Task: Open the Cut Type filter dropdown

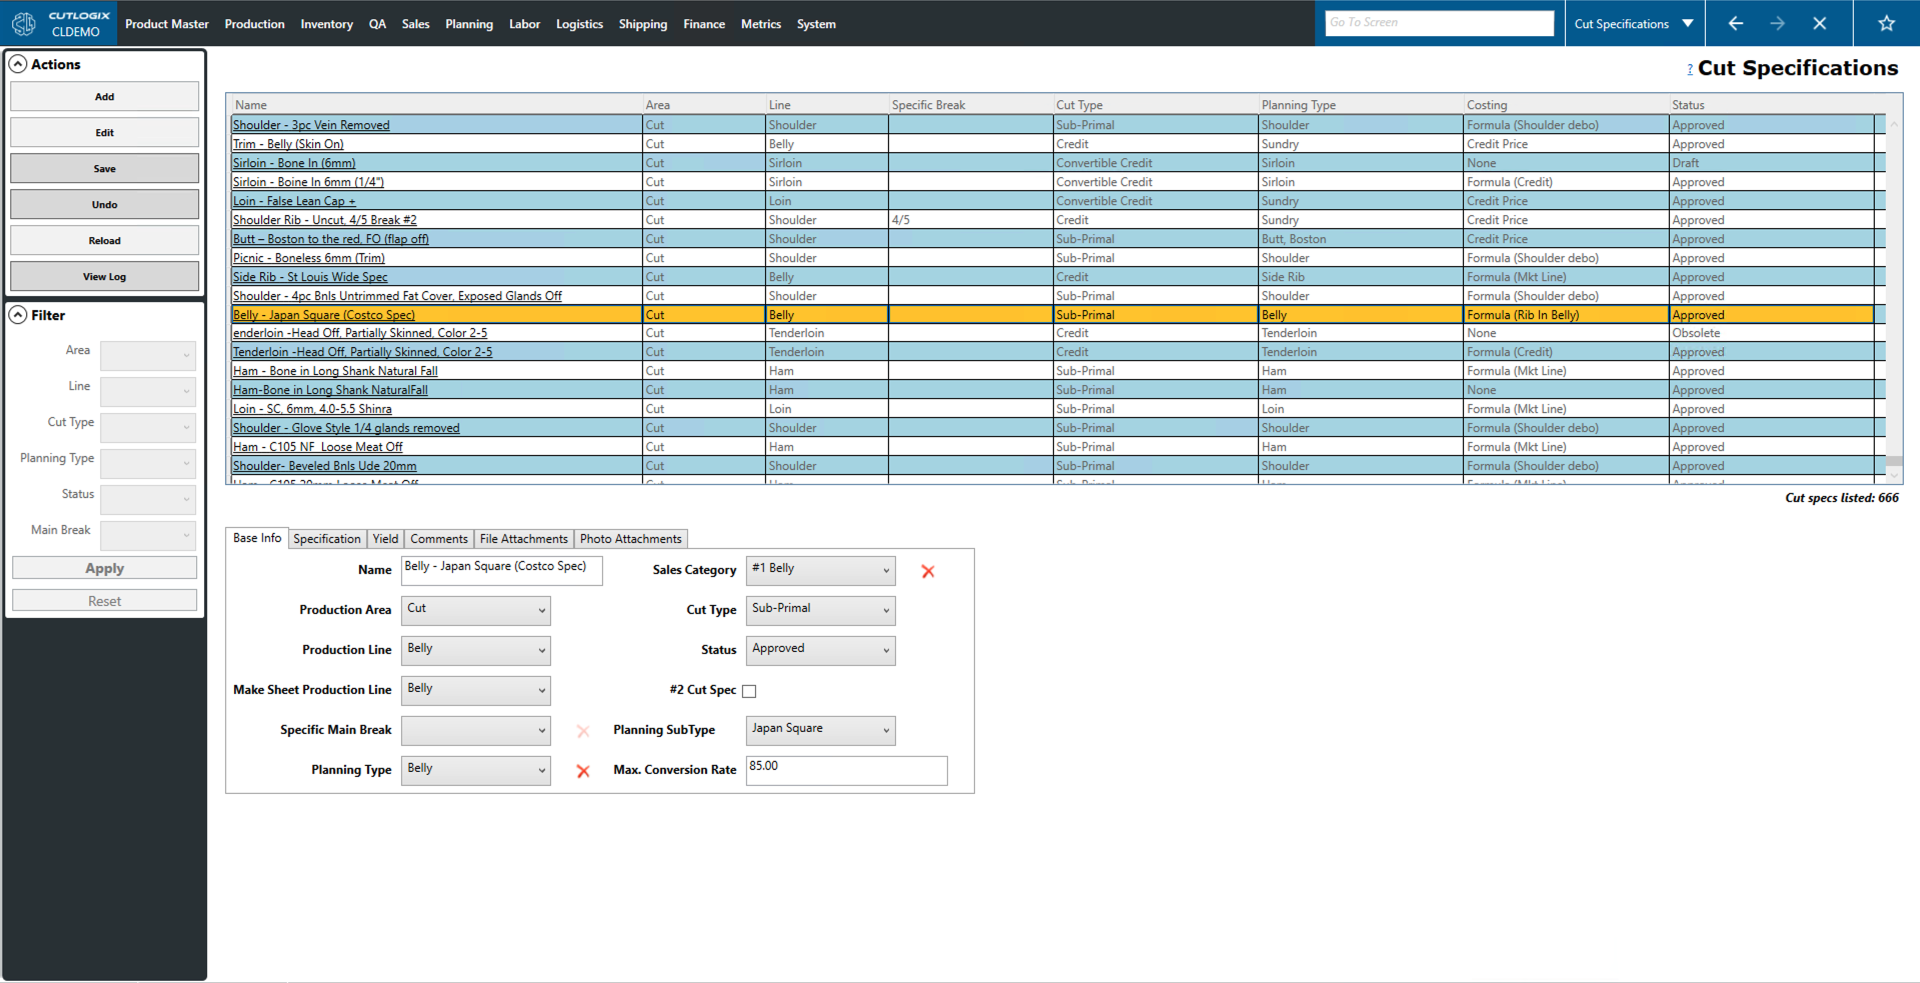Action: pos(148,427)
